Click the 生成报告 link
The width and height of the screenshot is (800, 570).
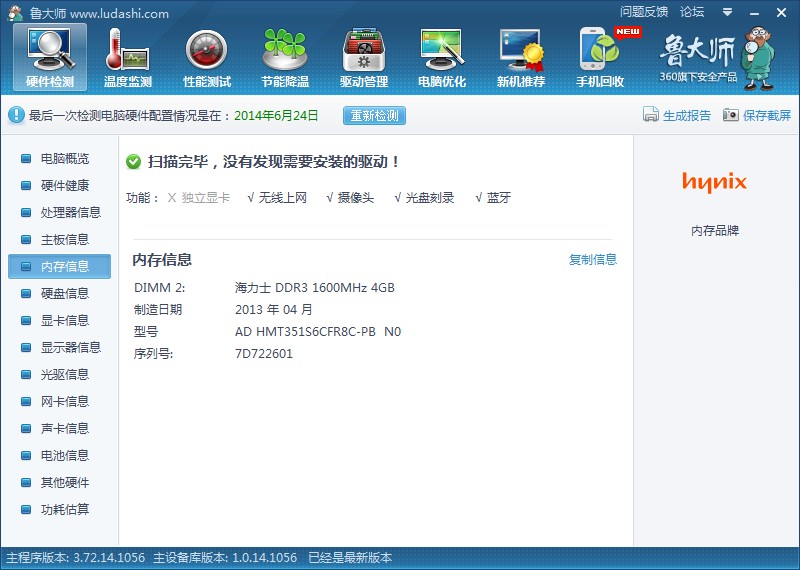click(x=687, y=115)
